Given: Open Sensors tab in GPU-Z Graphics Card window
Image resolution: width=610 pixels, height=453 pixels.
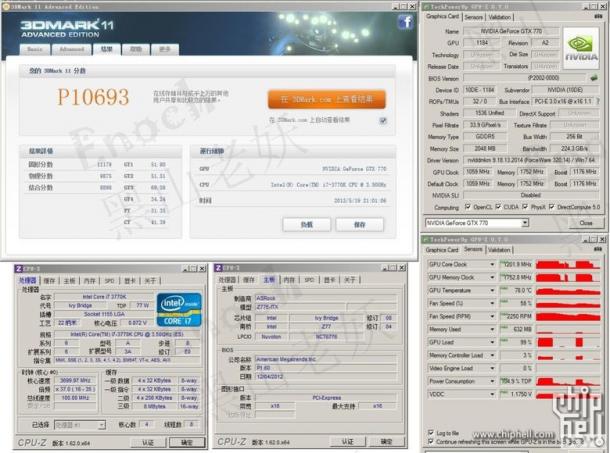Looking at the screenshot, I should pyautogui.click(x=473, y=17).
